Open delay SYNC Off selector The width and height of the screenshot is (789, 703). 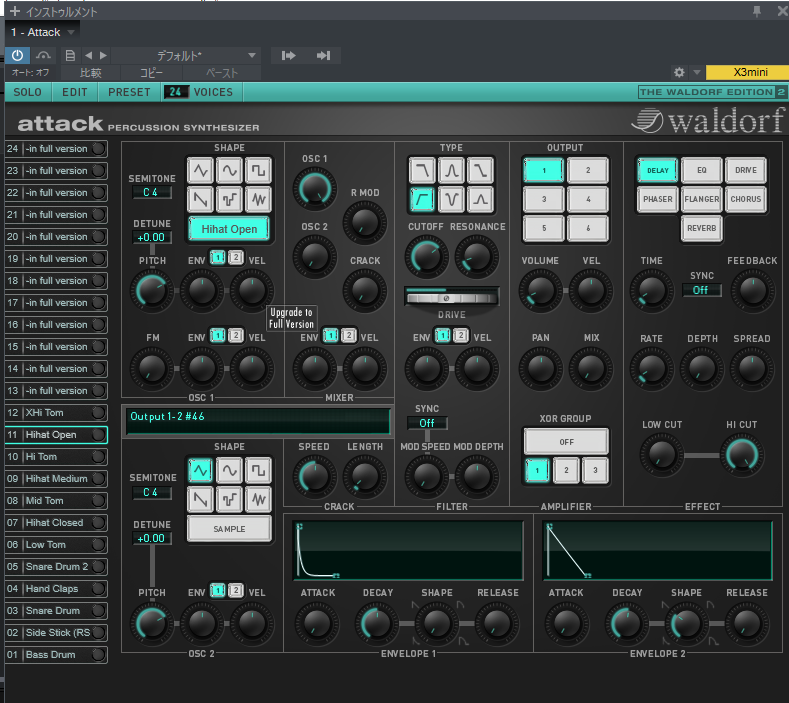701,290
